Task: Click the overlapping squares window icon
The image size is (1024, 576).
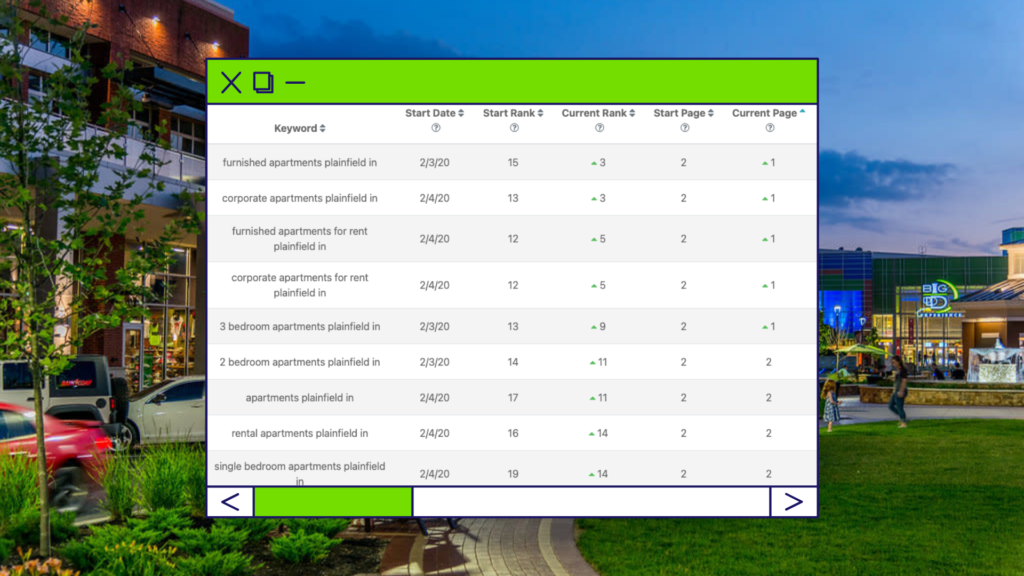Action: (263, 82)
